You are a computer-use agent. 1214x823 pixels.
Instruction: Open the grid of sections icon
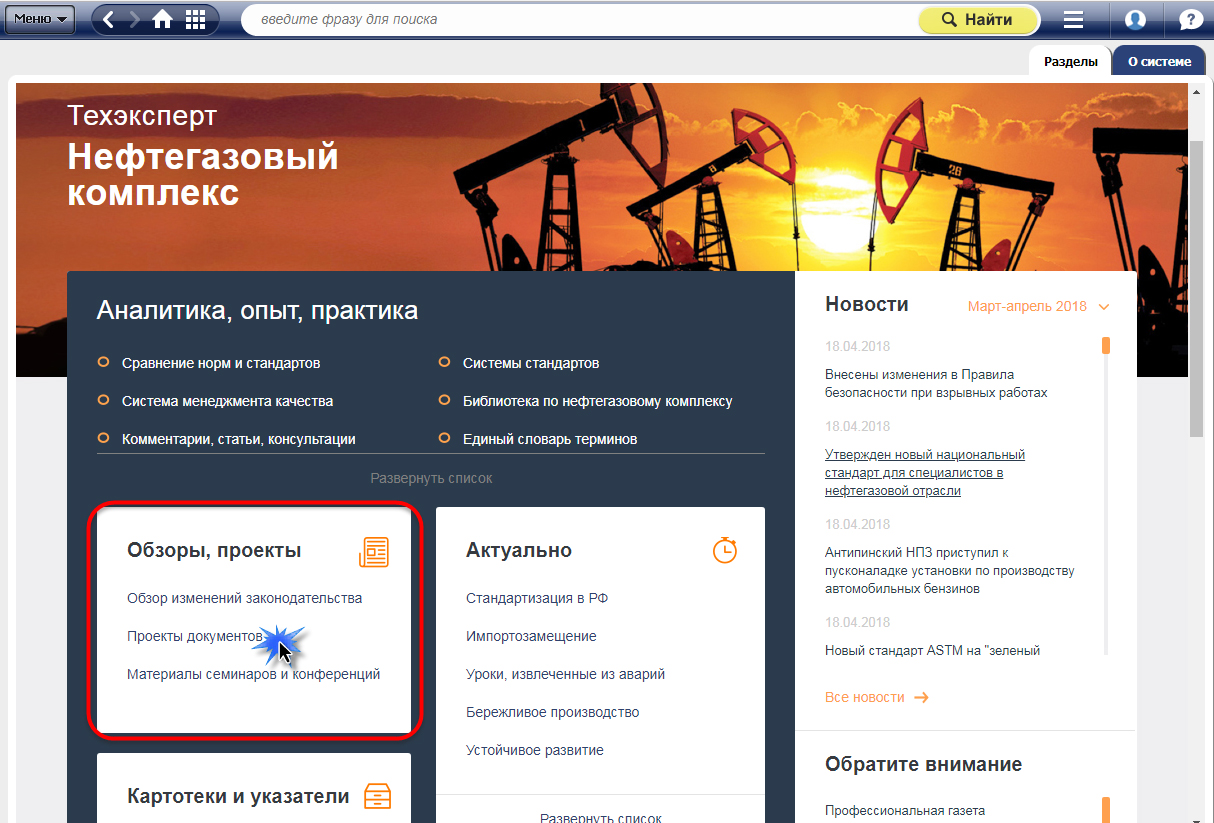[196, 19]
